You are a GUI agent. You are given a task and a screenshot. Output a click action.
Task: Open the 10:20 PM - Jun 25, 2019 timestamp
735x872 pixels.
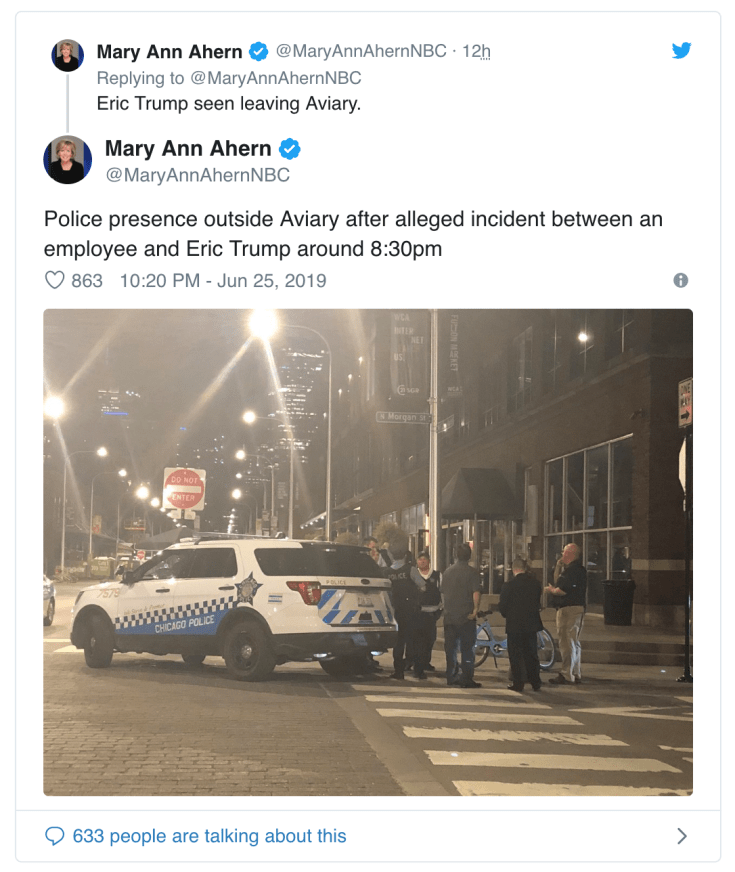click(x=223, y=280)
